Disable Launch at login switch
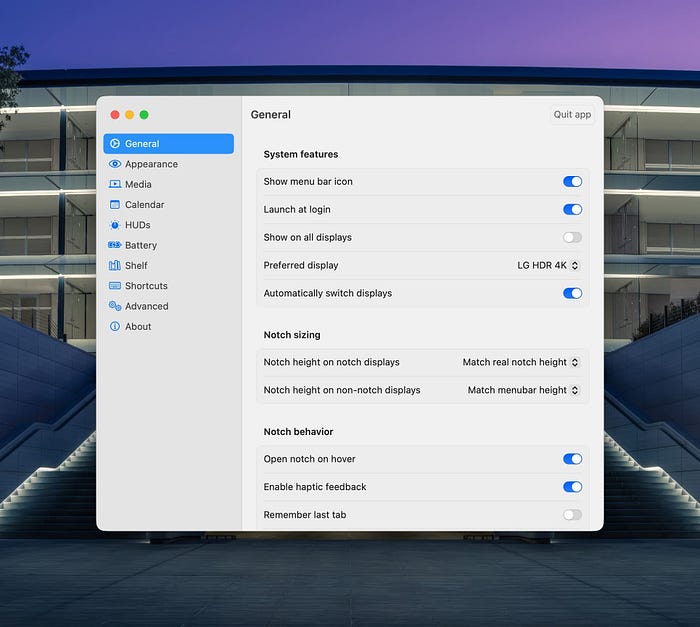700x627 pixels. (x=572, y=209)
